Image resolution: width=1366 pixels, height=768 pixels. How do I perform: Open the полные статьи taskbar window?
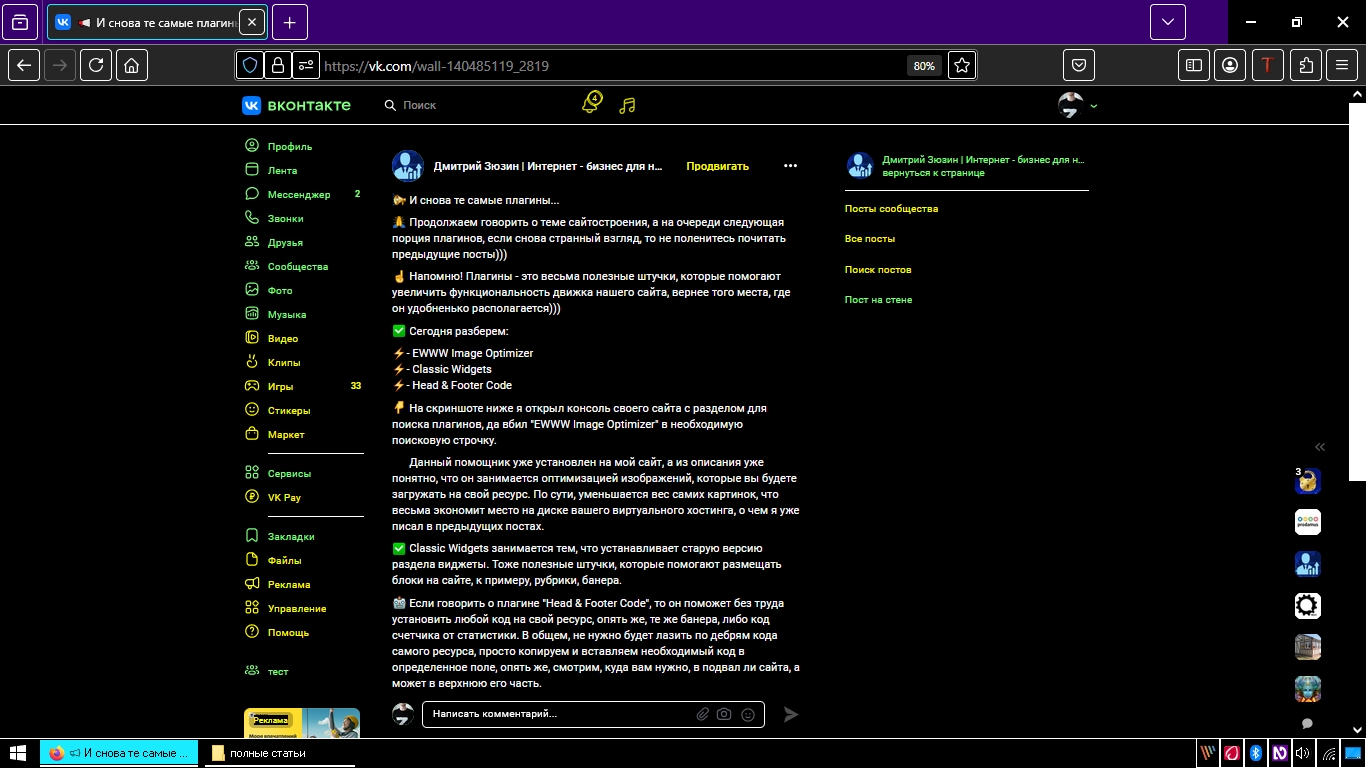pyautogui.click(x=282, y=753)
